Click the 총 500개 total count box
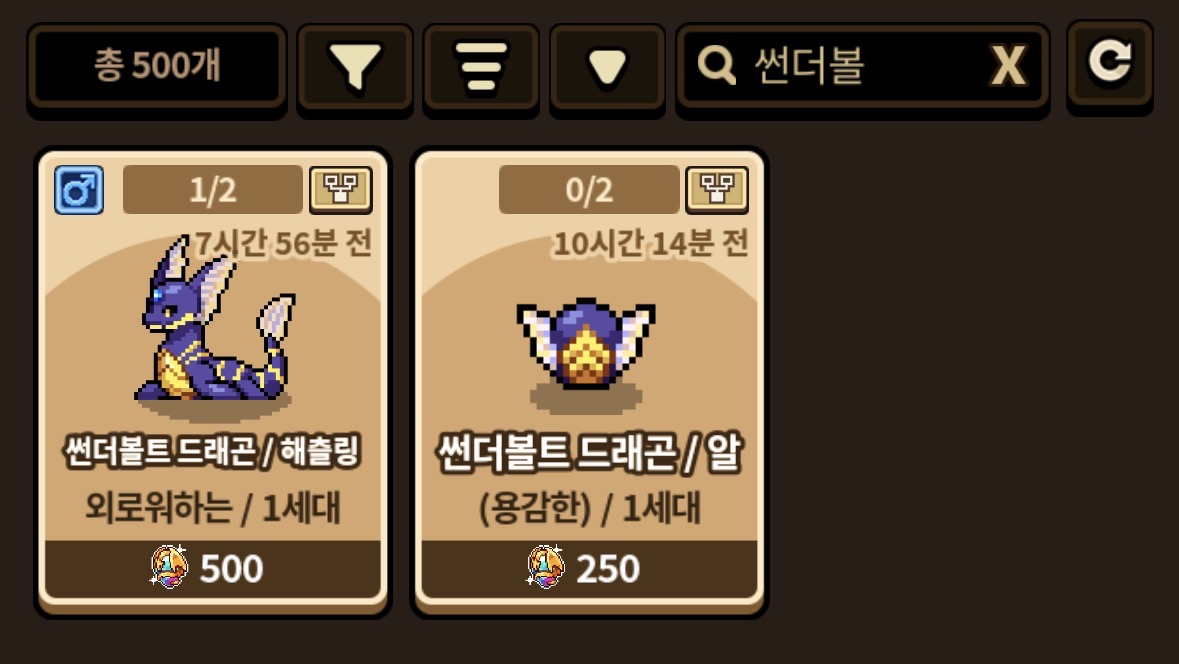This screenshot has height=664, width=1179. click(x=157, y=66)
